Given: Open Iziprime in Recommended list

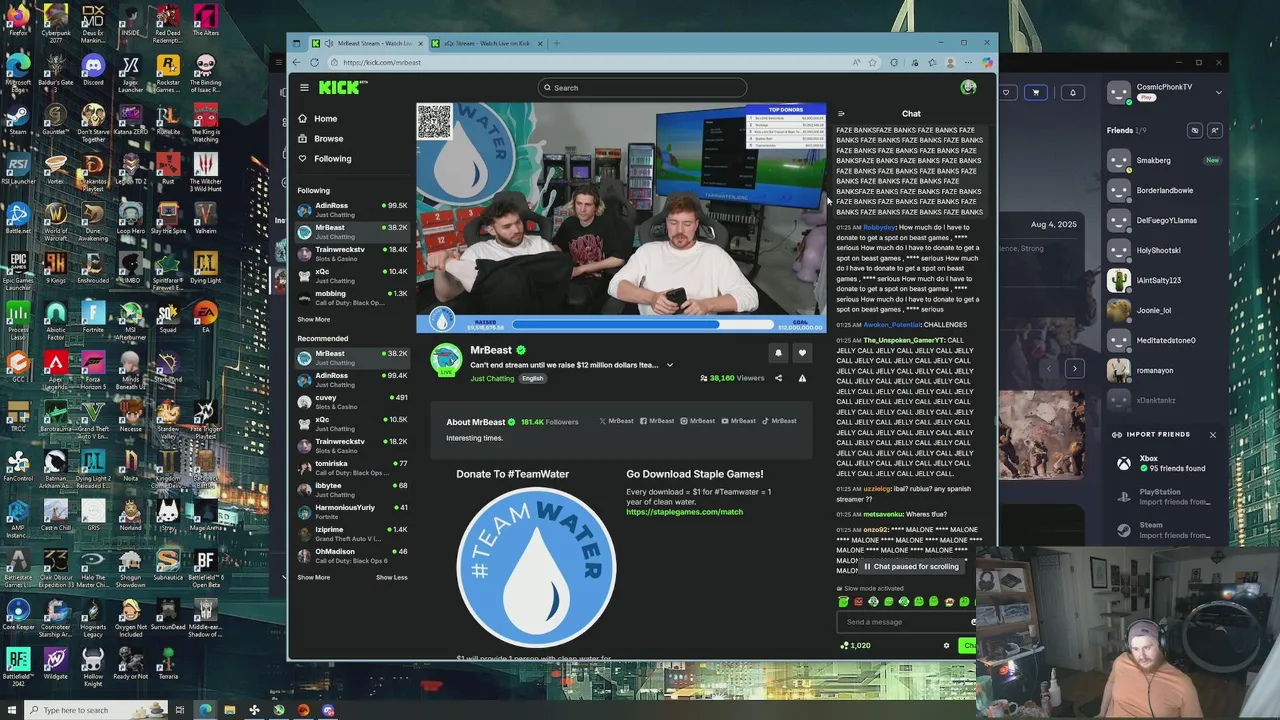Looking at the screenshot, I should [x=351, y=533].
